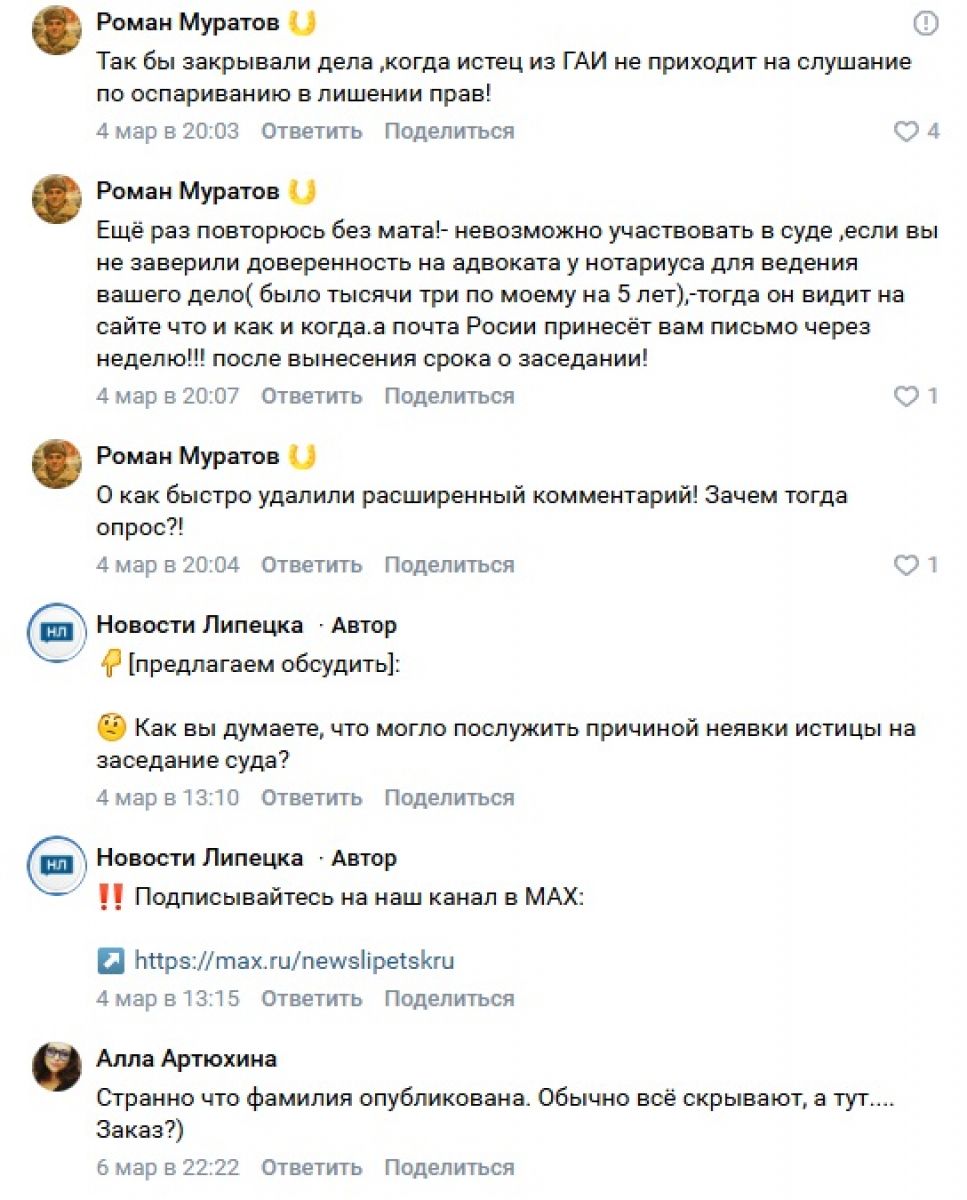Open Алла Артюхина name link

[187, 1058]
